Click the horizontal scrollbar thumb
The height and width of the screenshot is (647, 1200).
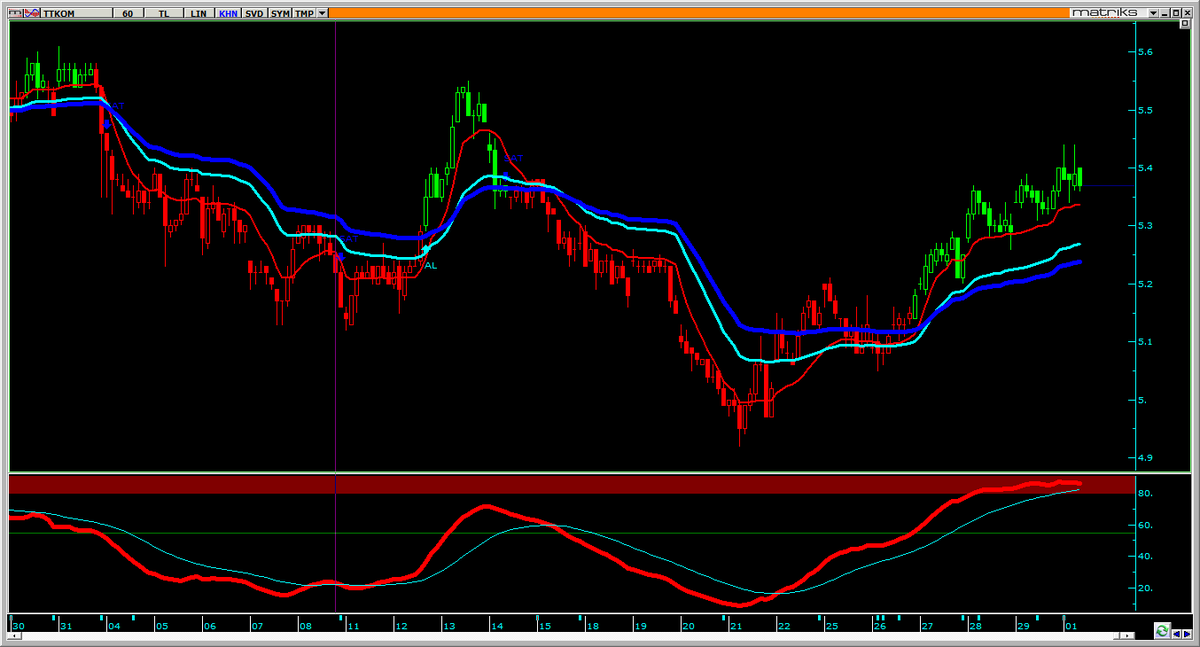tap(1116, 636)
